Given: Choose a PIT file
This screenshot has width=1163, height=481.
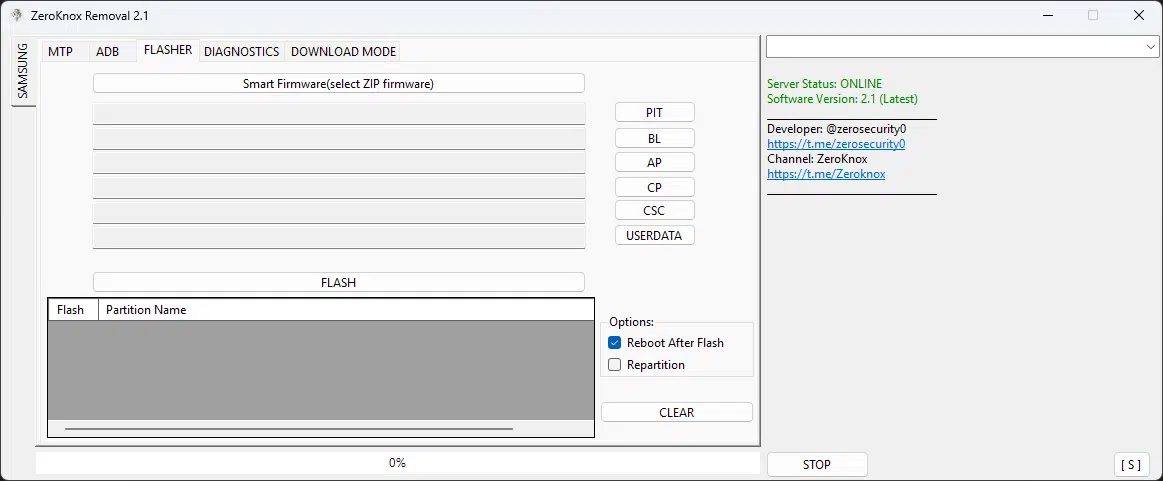Looking at the screenshot, I should coord(654,113).
